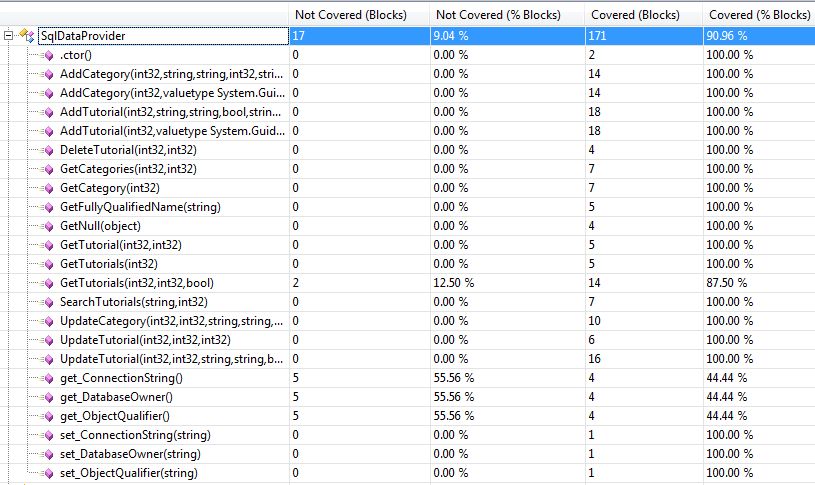This screenshot has width=815, height=485.
Task: Click the SearchTutorials method icon
Action: point(48,303)
